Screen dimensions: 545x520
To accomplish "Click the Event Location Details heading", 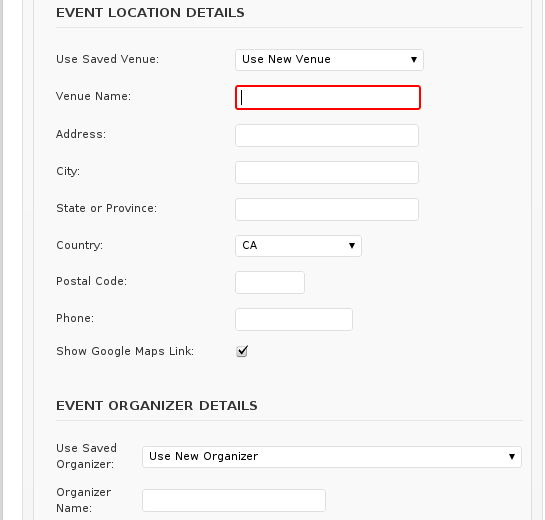I will pyautogui.click(x=150, y=13).
